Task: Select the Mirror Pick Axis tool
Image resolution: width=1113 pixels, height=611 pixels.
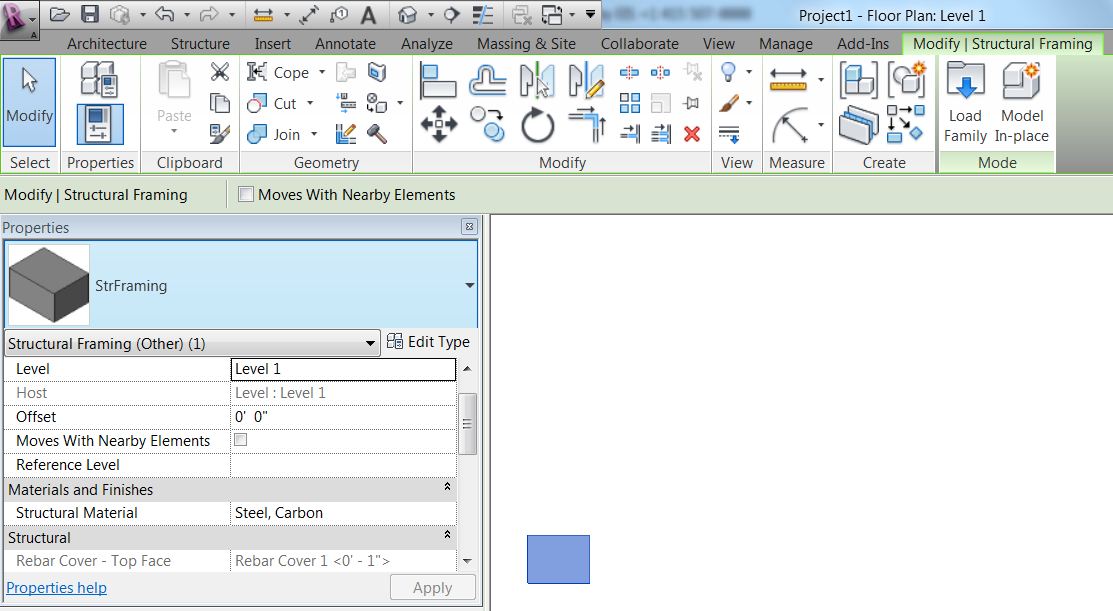Action: (x=540, y=78)
